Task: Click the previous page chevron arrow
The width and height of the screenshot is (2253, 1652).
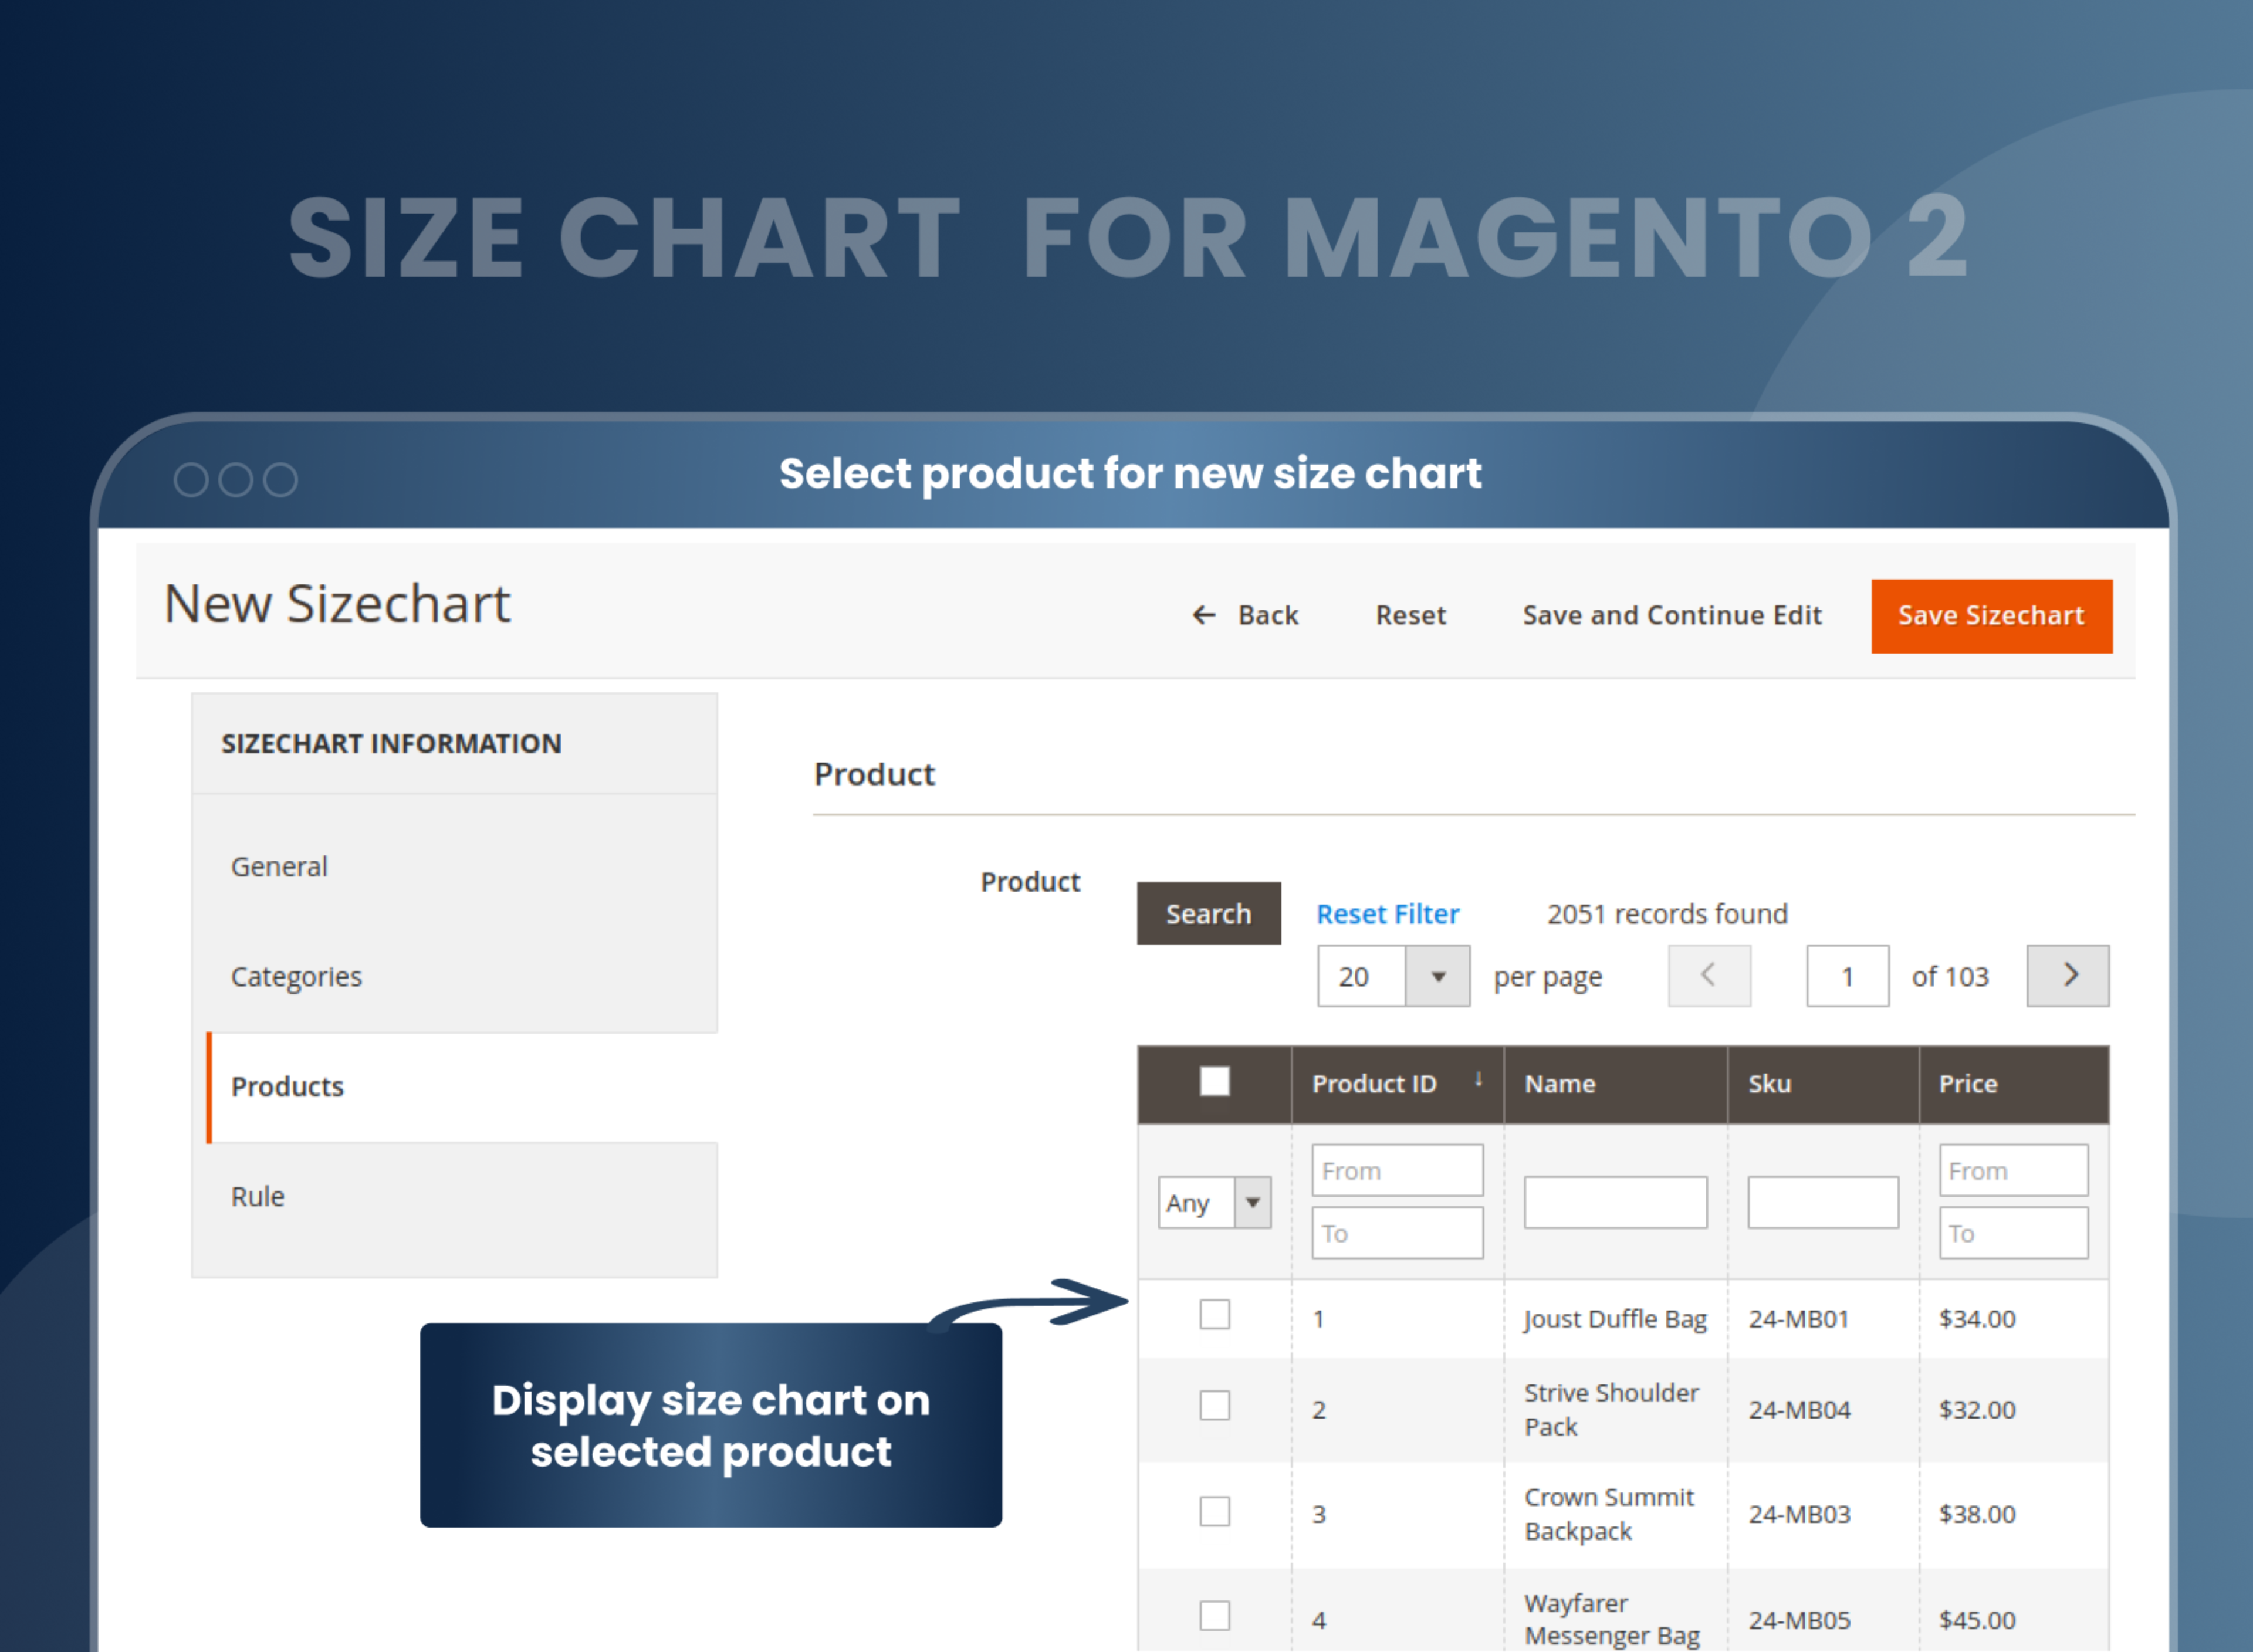Action: 1709,976
